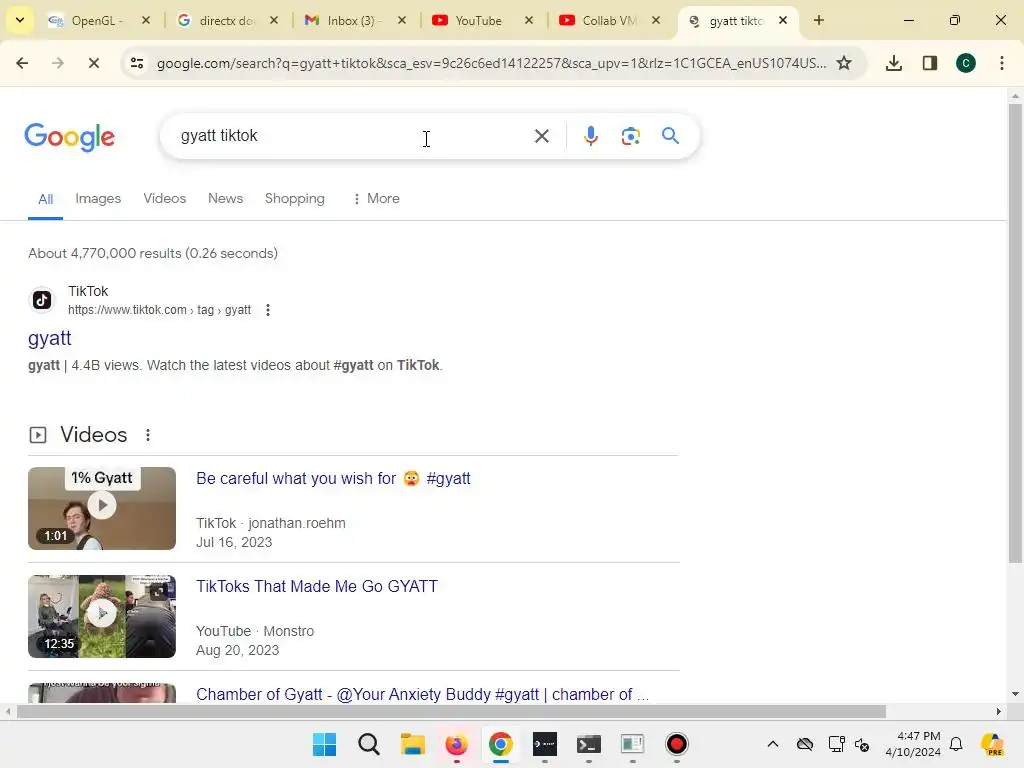Close the directx doc tab
The image size is (1024, 768).
tap(274, 20)
